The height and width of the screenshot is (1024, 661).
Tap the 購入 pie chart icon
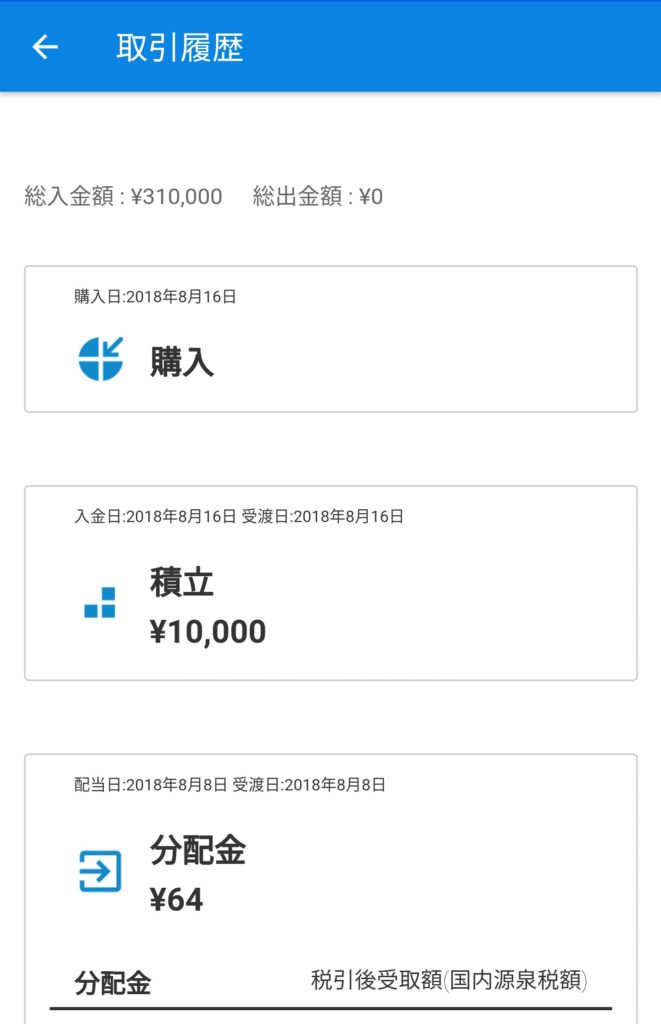tap(101, 359)
